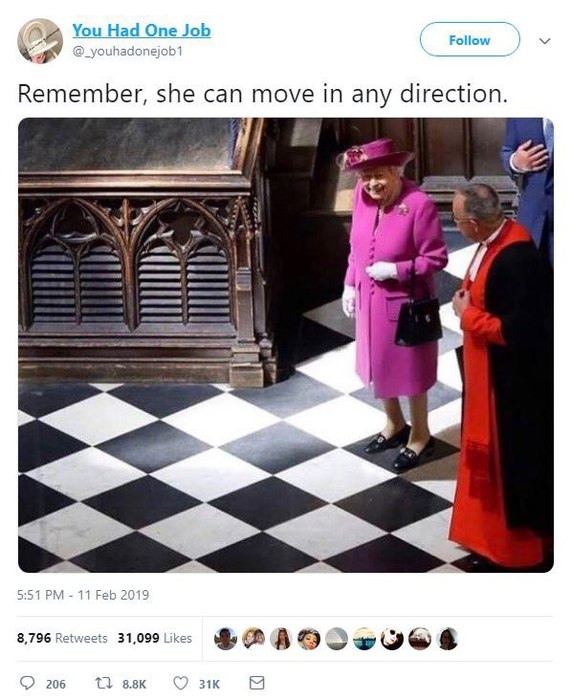The height and width of the screenshot is (700, 571).
Task: Click the panda liker avatar
Action: click(x=392, y=638)
